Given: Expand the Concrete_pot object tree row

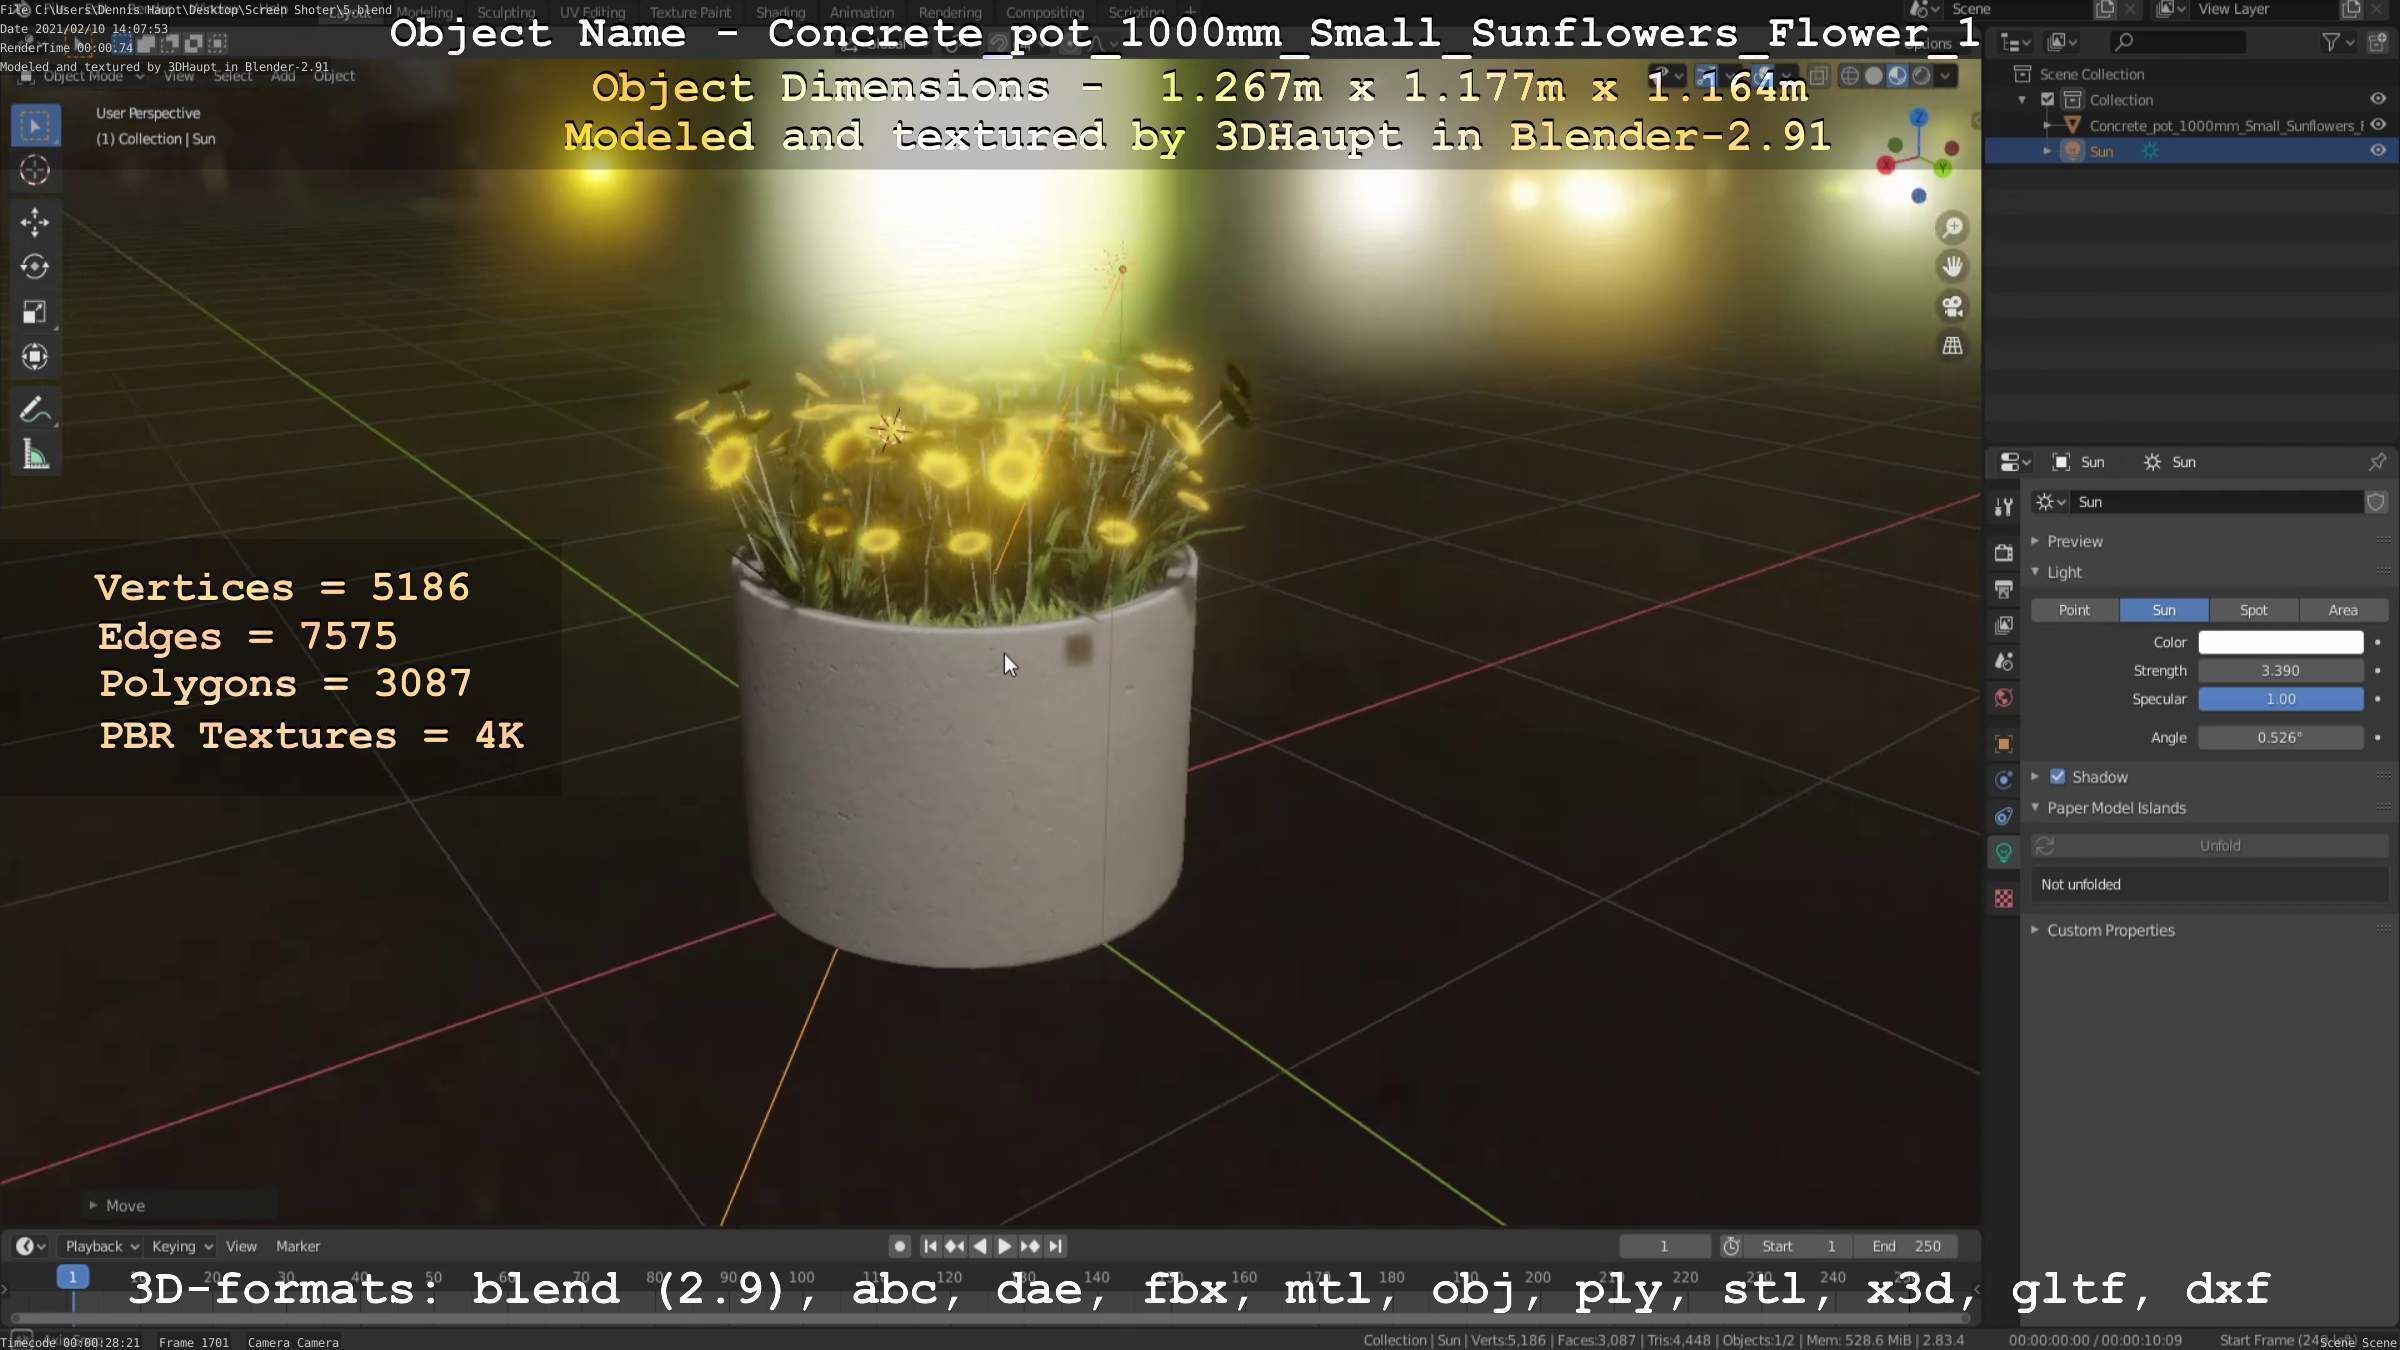Looking at the screenshot, I should pyautogui.click(x=2047, y=126).
